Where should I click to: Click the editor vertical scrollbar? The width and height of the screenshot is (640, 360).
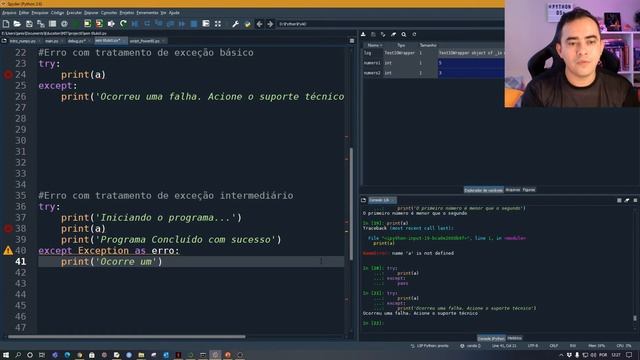pyautogui.click(x=351, y=204)
